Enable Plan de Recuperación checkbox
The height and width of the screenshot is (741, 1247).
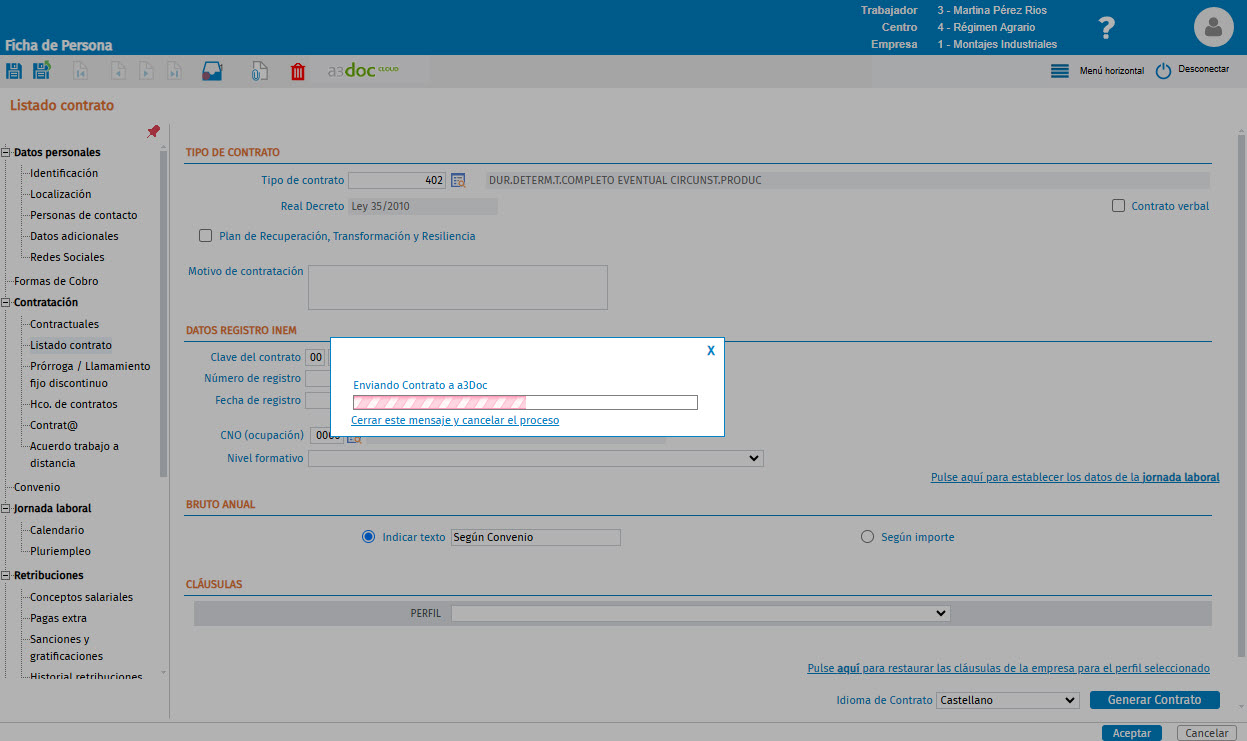point(206,236)
